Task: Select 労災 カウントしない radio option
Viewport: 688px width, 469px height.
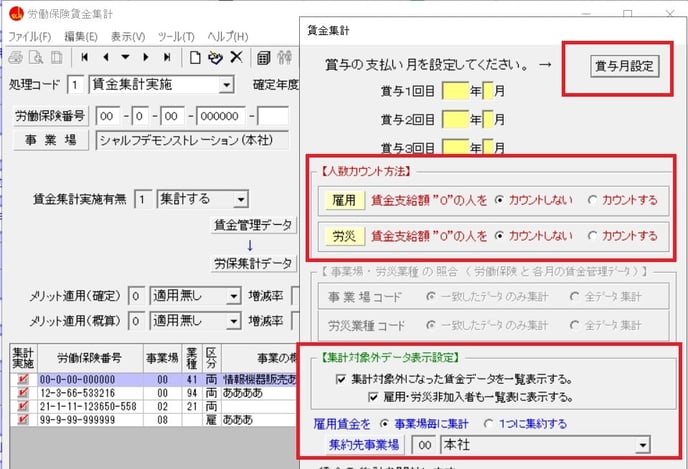Action: point(499,236)
